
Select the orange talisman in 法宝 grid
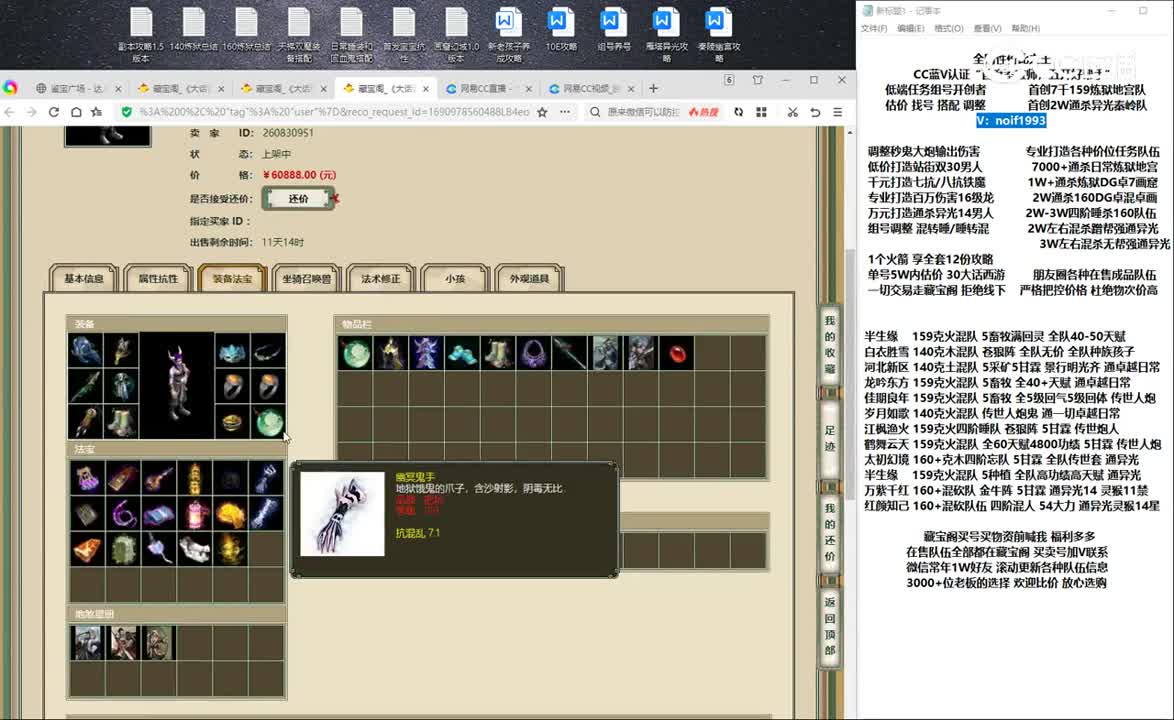click(87, 549)
